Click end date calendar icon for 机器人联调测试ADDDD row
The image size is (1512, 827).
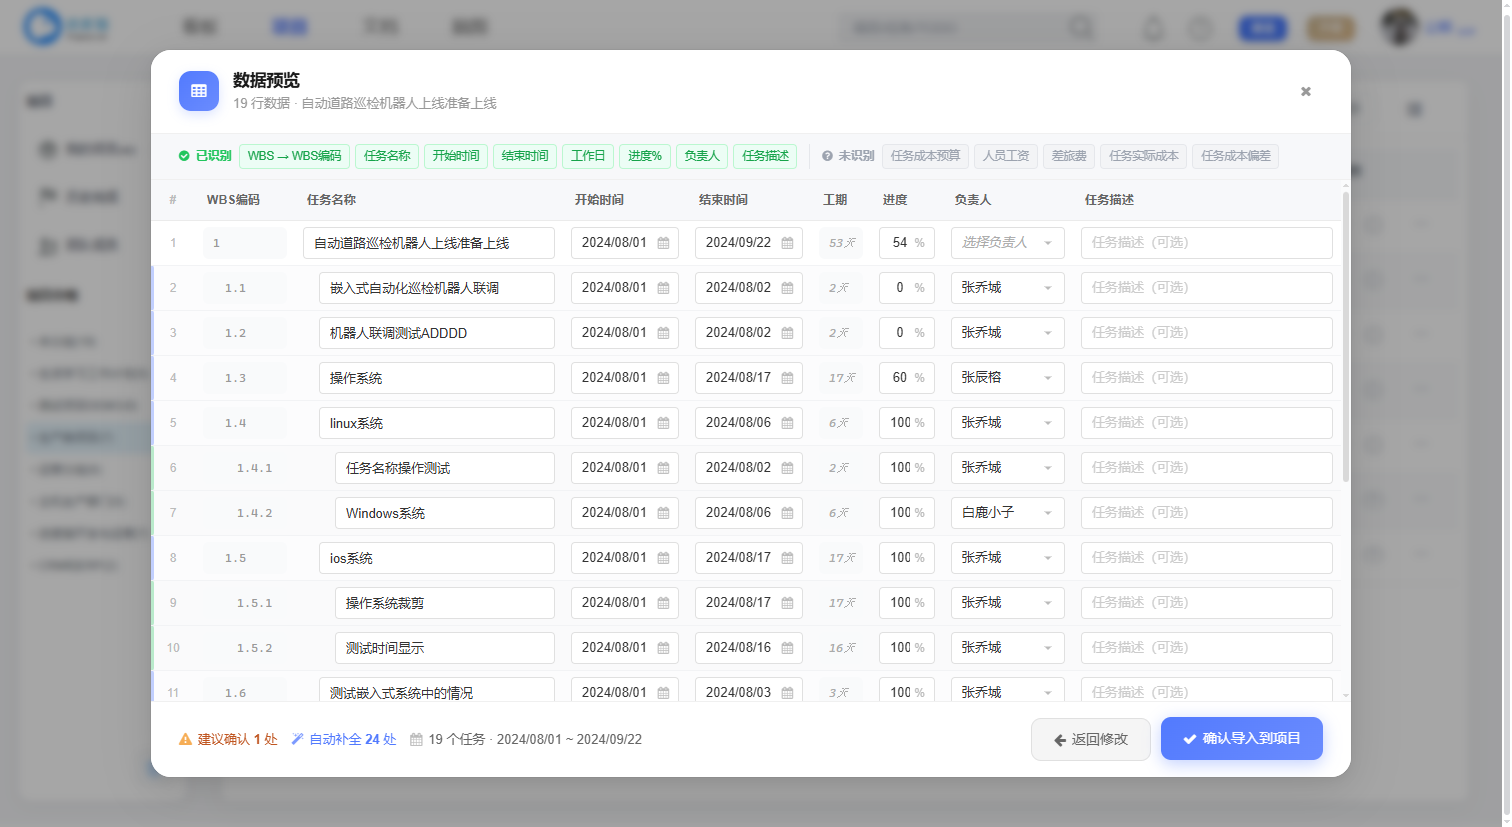click(x=787, y=333)
